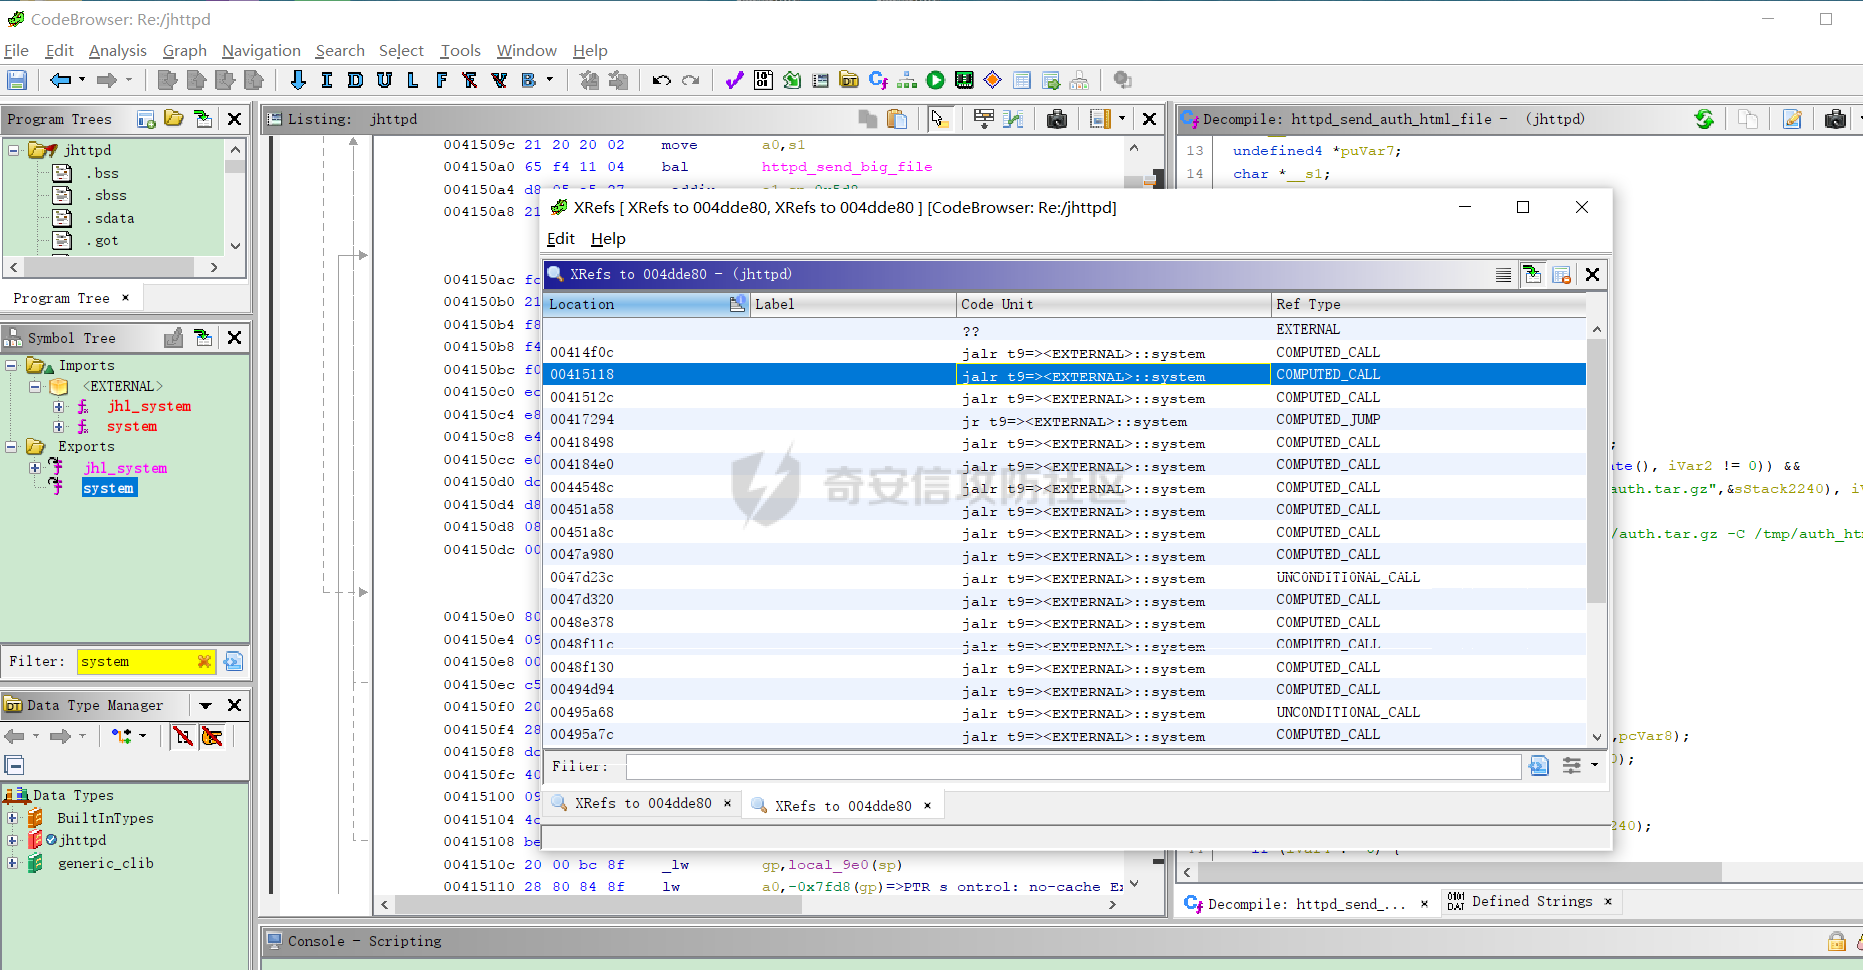Open Search menu in CodeBrowser
Viewport: 1863px width, 970px height.
340,50
